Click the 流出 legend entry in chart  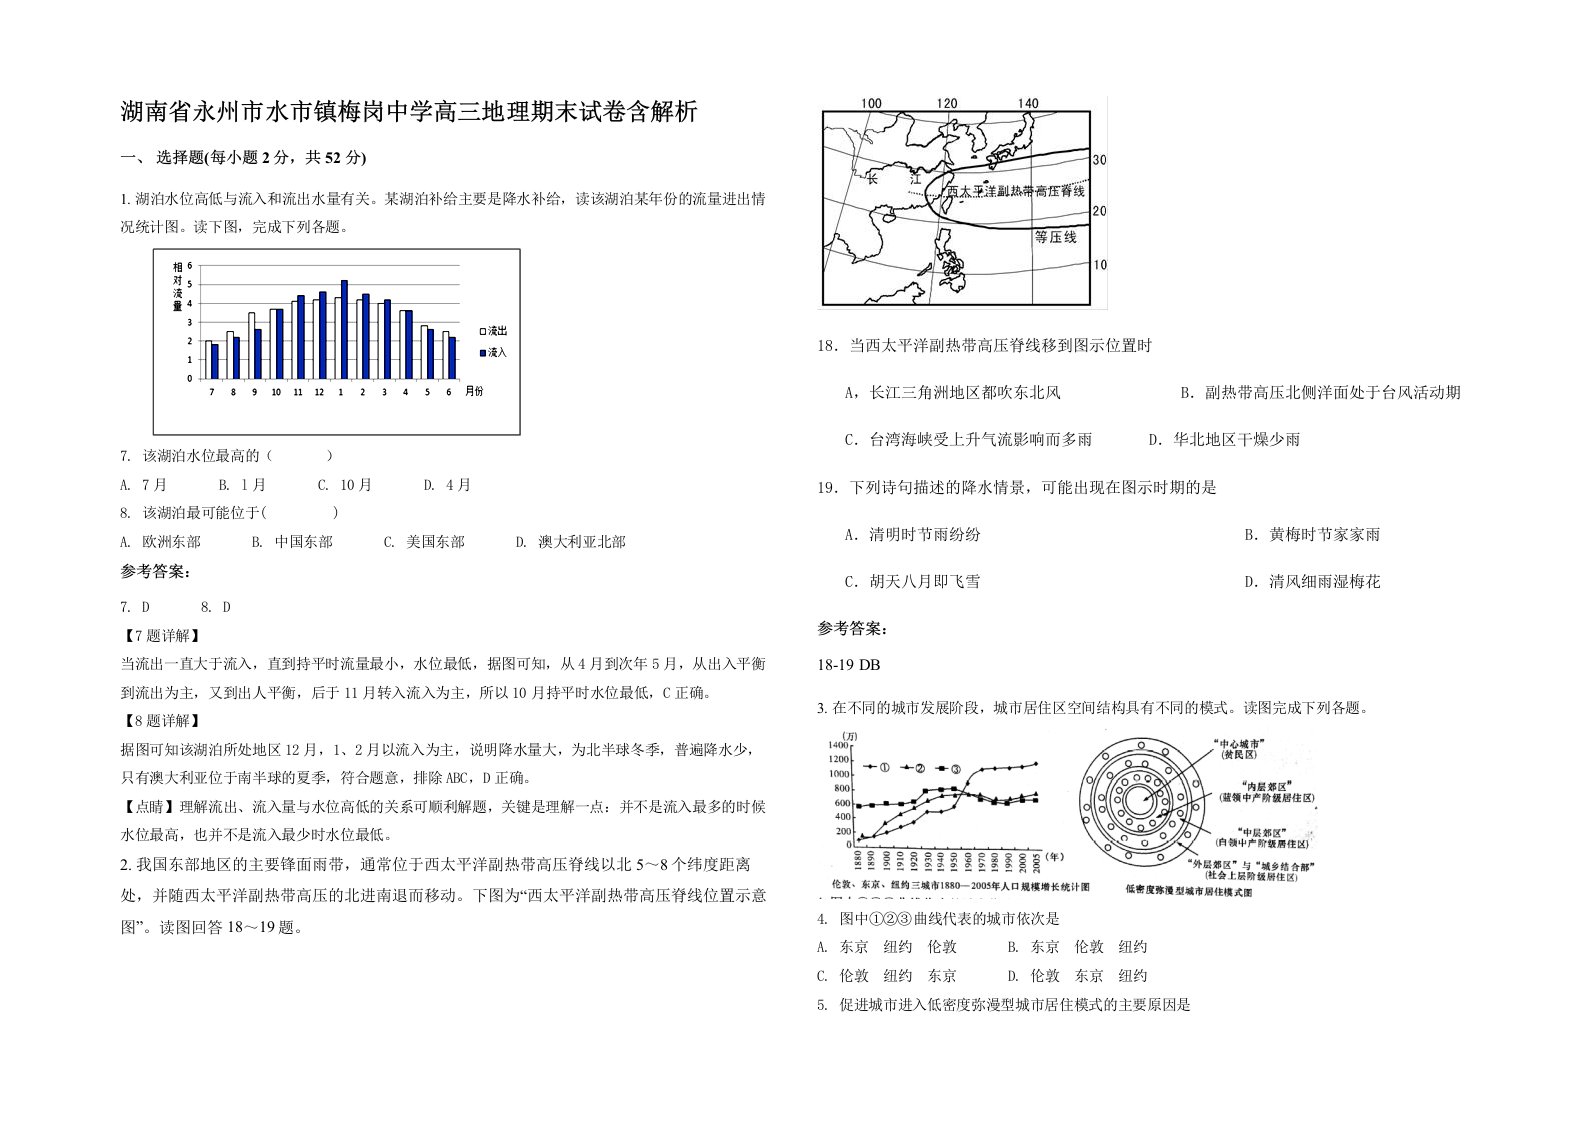(493, 331)
